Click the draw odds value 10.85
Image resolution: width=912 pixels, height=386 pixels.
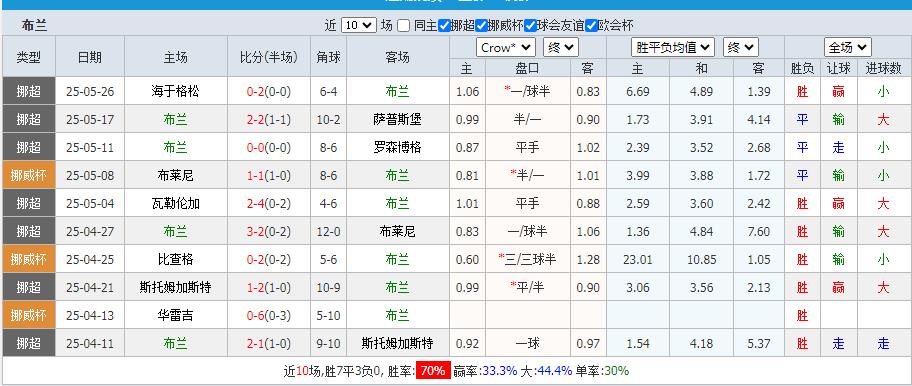click(x=701, y=259)
